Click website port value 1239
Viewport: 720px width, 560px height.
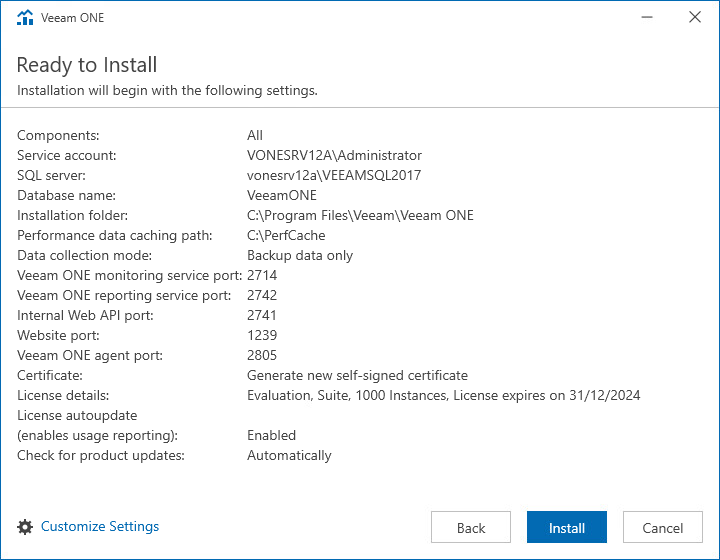(x=262, y=336)
